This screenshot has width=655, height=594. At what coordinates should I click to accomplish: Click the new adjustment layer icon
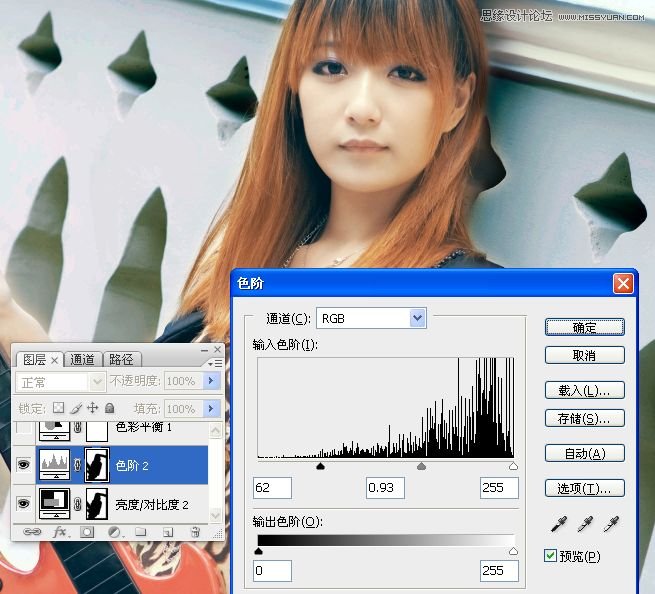pyautogui.click(x=114, y=532)
